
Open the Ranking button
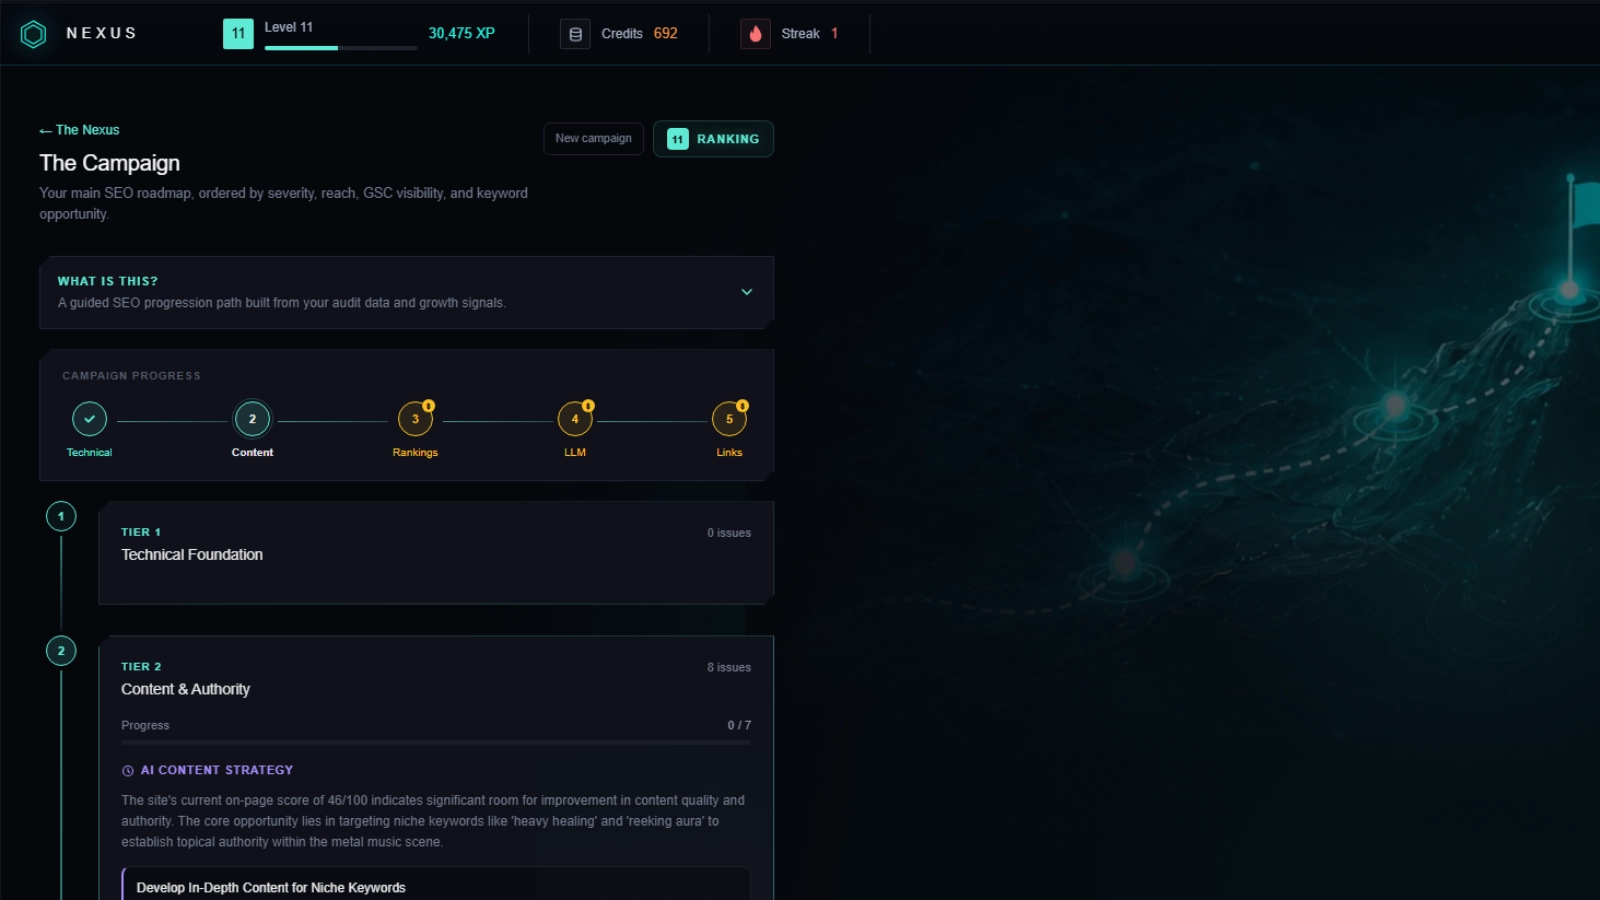point(713,139)
